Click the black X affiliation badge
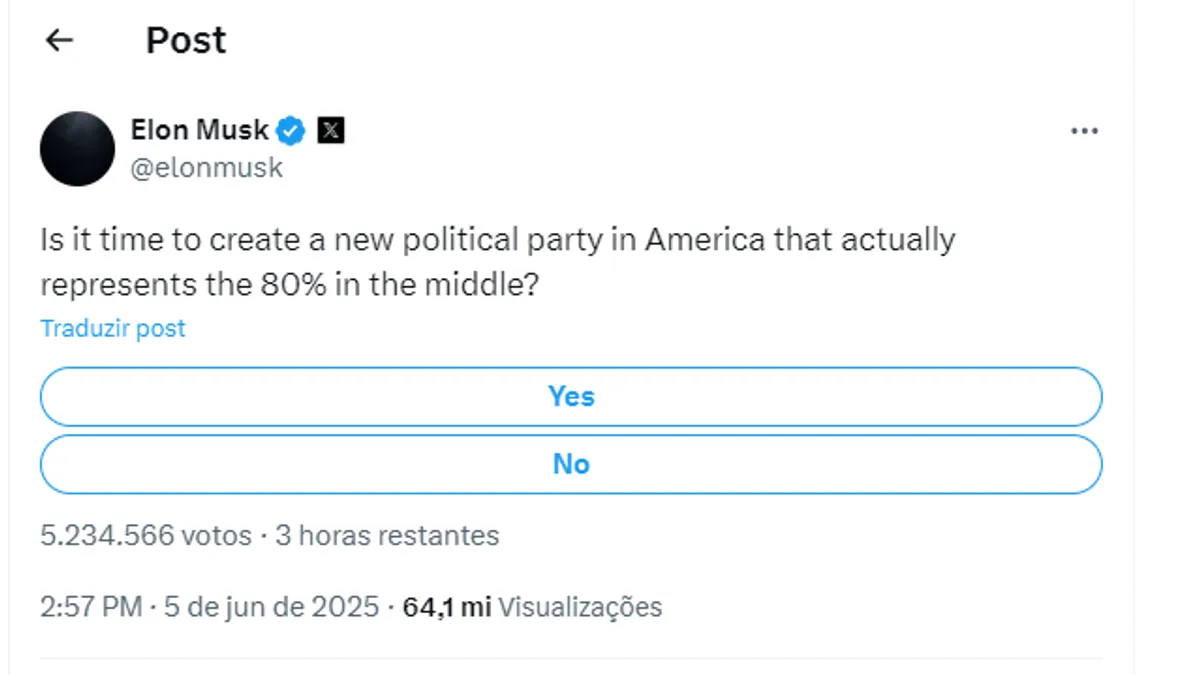 [x=331, y=130]
